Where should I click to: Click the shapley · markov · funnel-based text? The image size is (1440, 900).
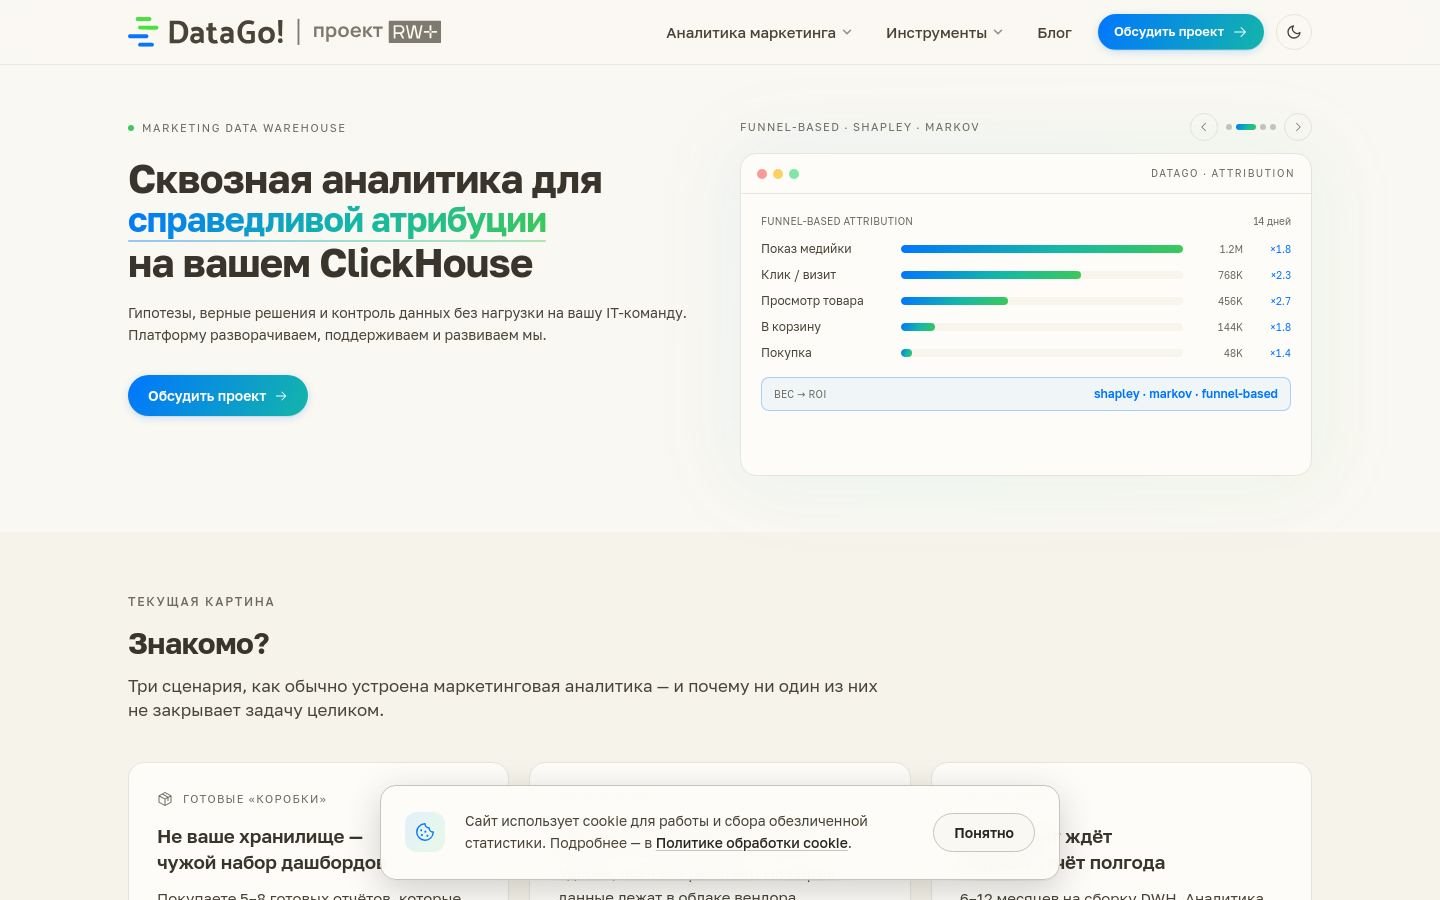(x=1186, y=394)
